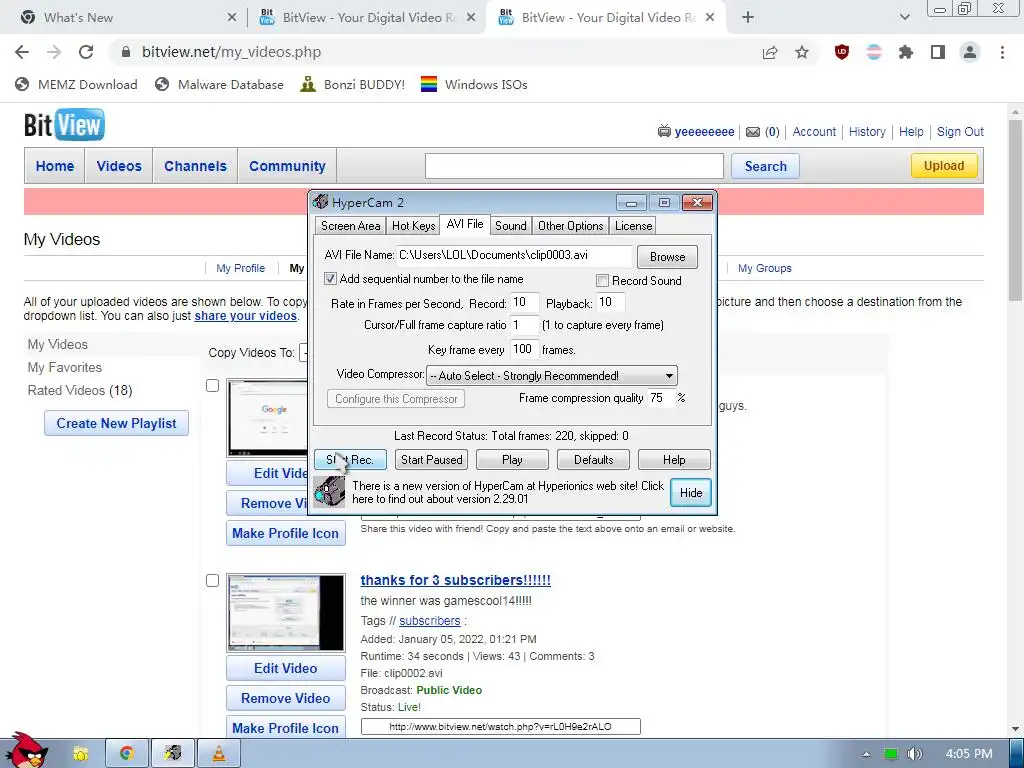Screen dimensions: 1024x768
Task: Click the TV icon next to yeeeeeeee
Action: coord(664,131)
